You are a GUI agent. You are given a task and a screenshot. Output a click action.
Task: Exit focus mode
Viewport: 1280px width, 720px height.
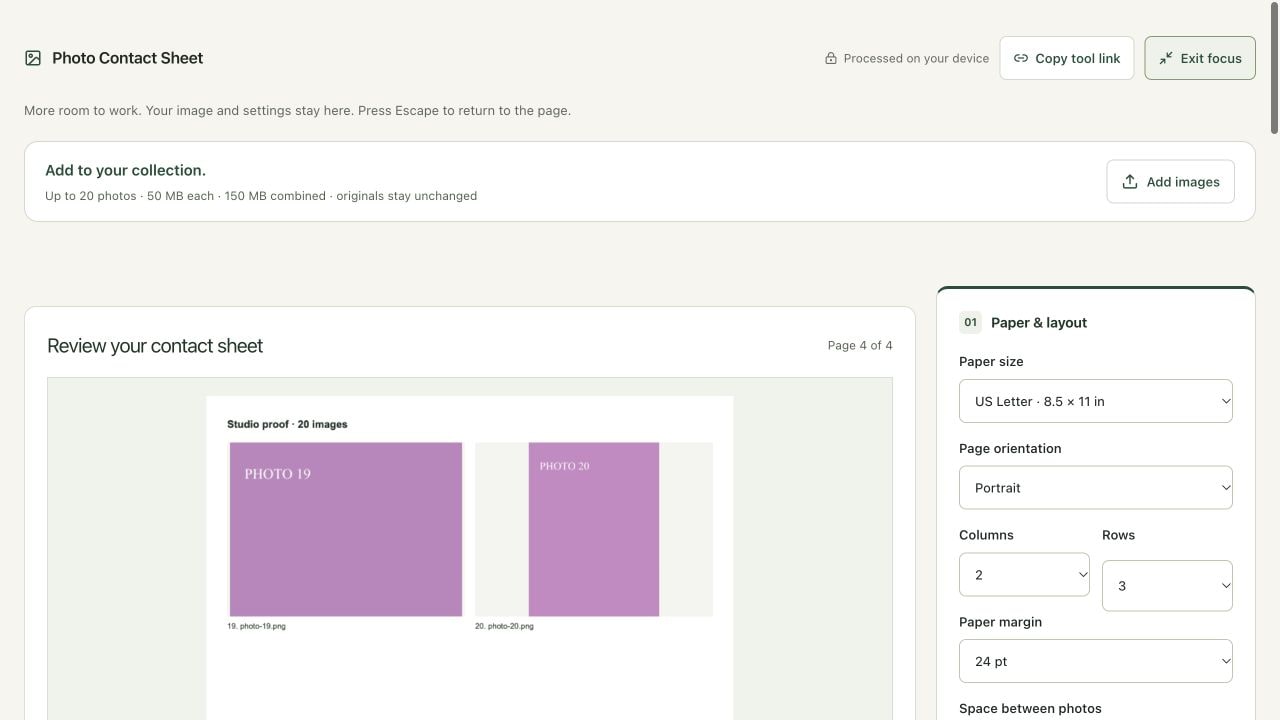point(1200,58)
